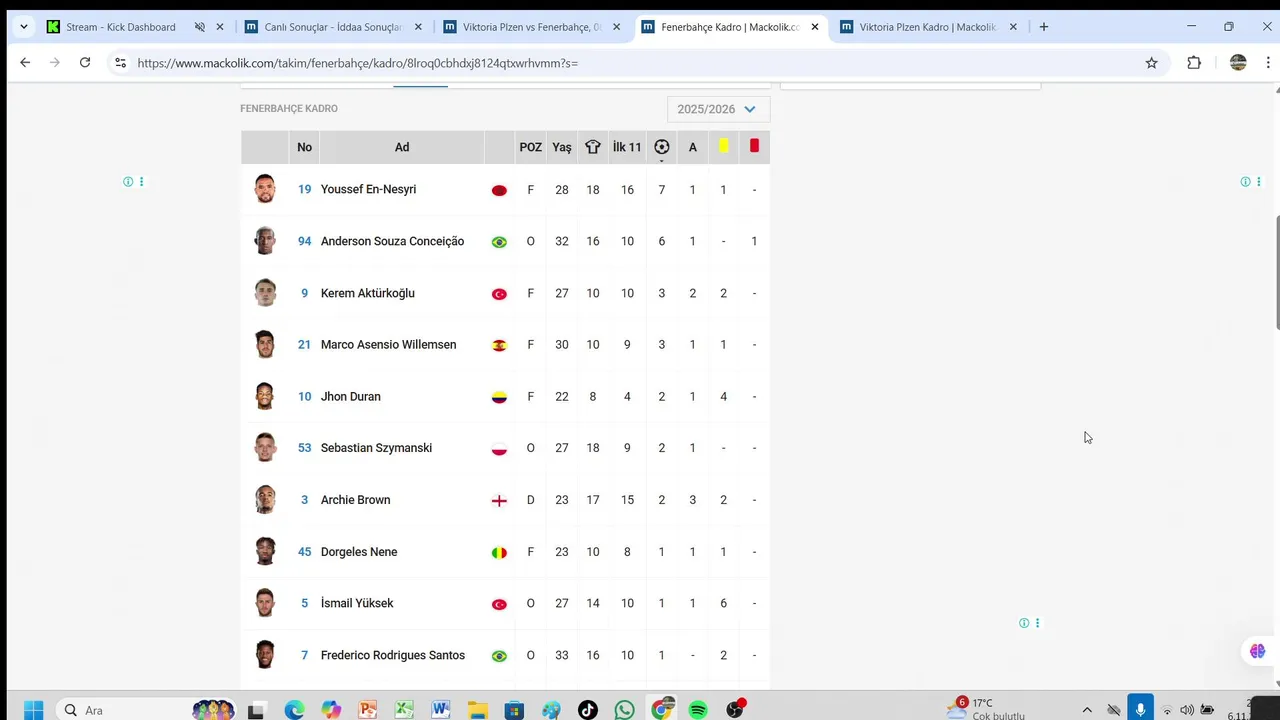Toggle the taskbar microphone button
Image resolution: width=1280 pixels, height=720 pixels.
(1140, 708)
